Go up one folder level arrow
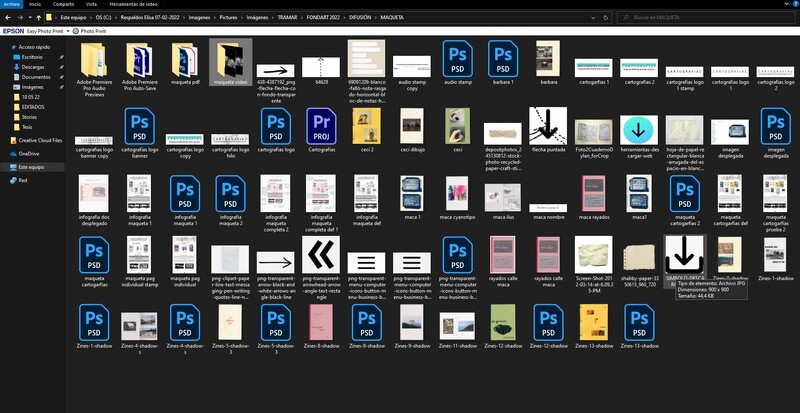 click(38, 17)
